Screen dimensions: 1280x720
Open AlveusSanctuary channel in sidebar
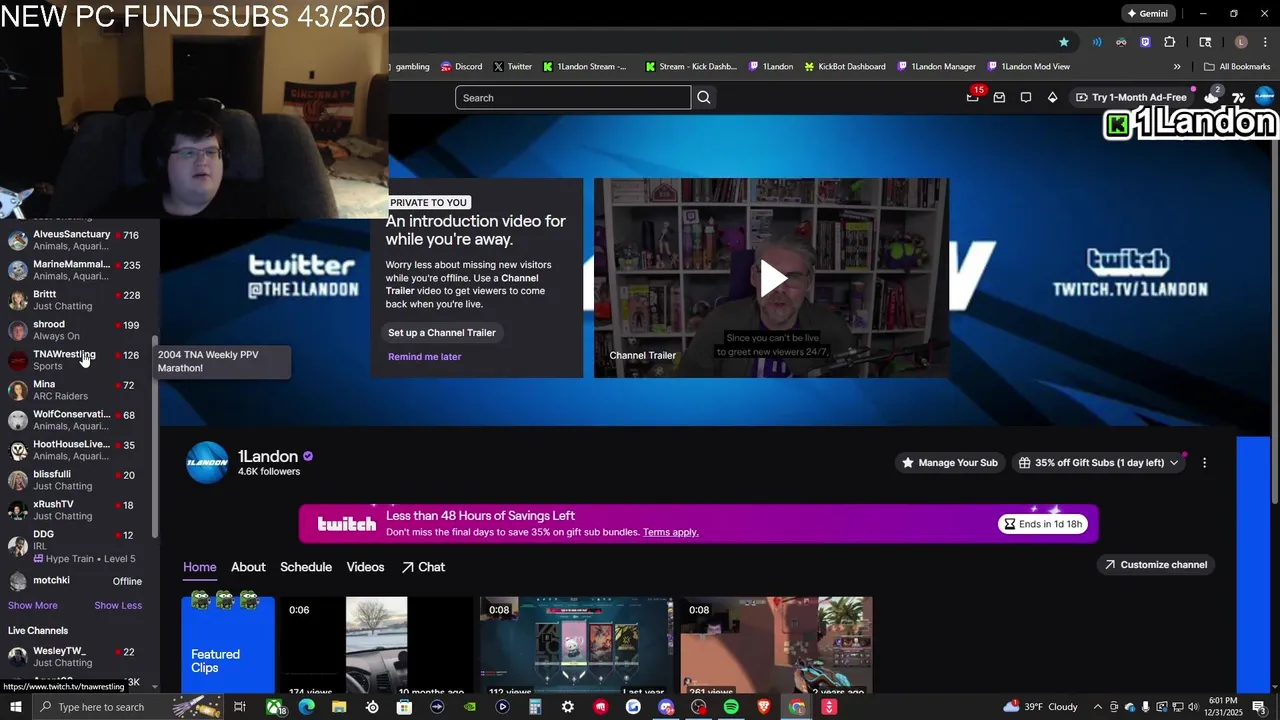(x=74, y=240)
